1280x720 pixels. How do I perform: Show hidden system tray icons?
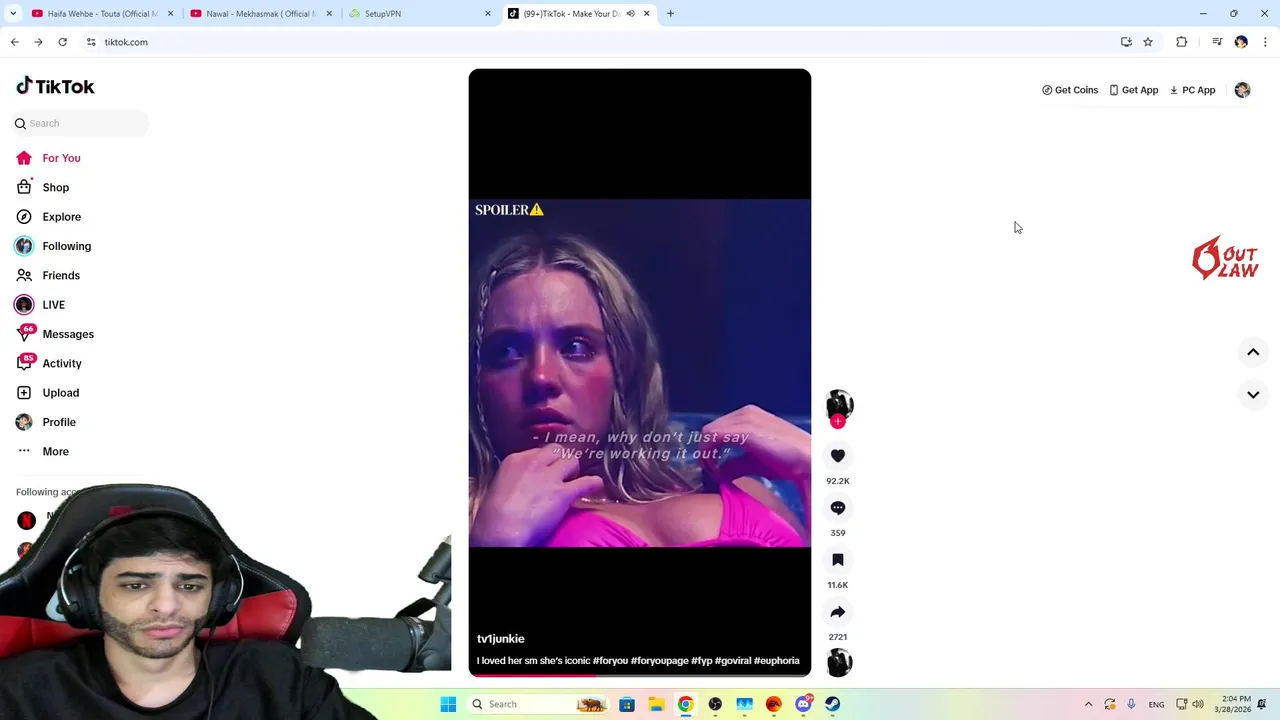tap(1088, 704)
